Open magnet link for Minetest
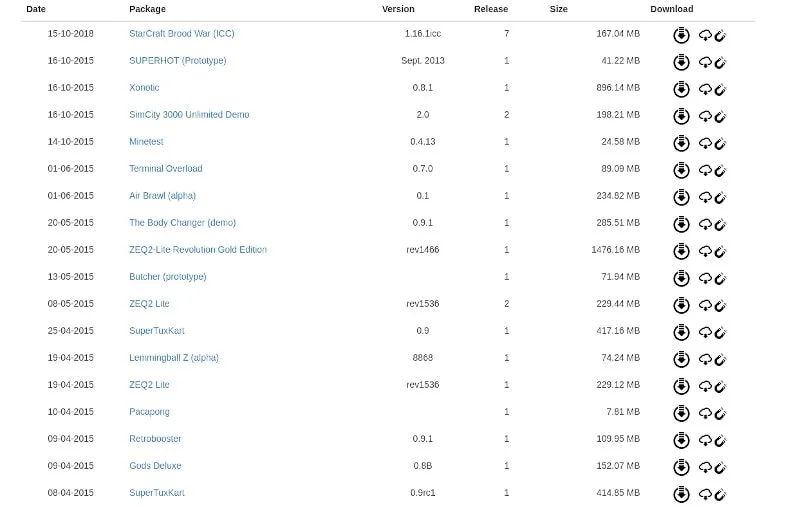The image size is (800, 508). tap(720, 143)
